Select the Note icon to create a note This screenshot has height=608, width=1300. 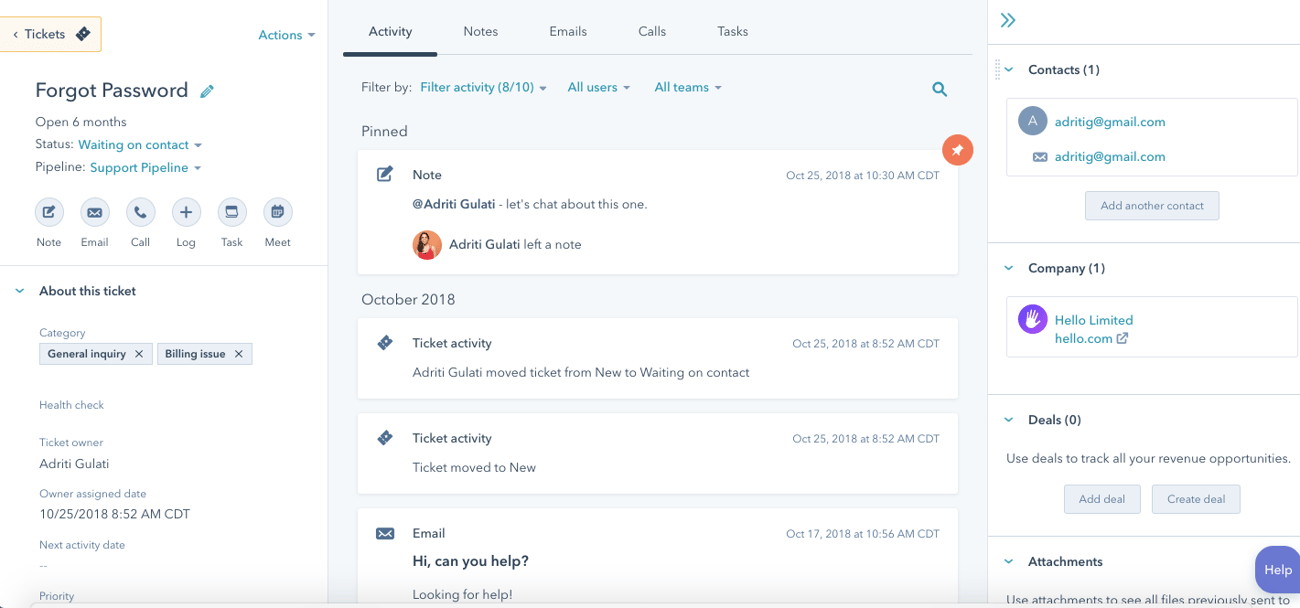pyautogui.click(x=48, y=212)
